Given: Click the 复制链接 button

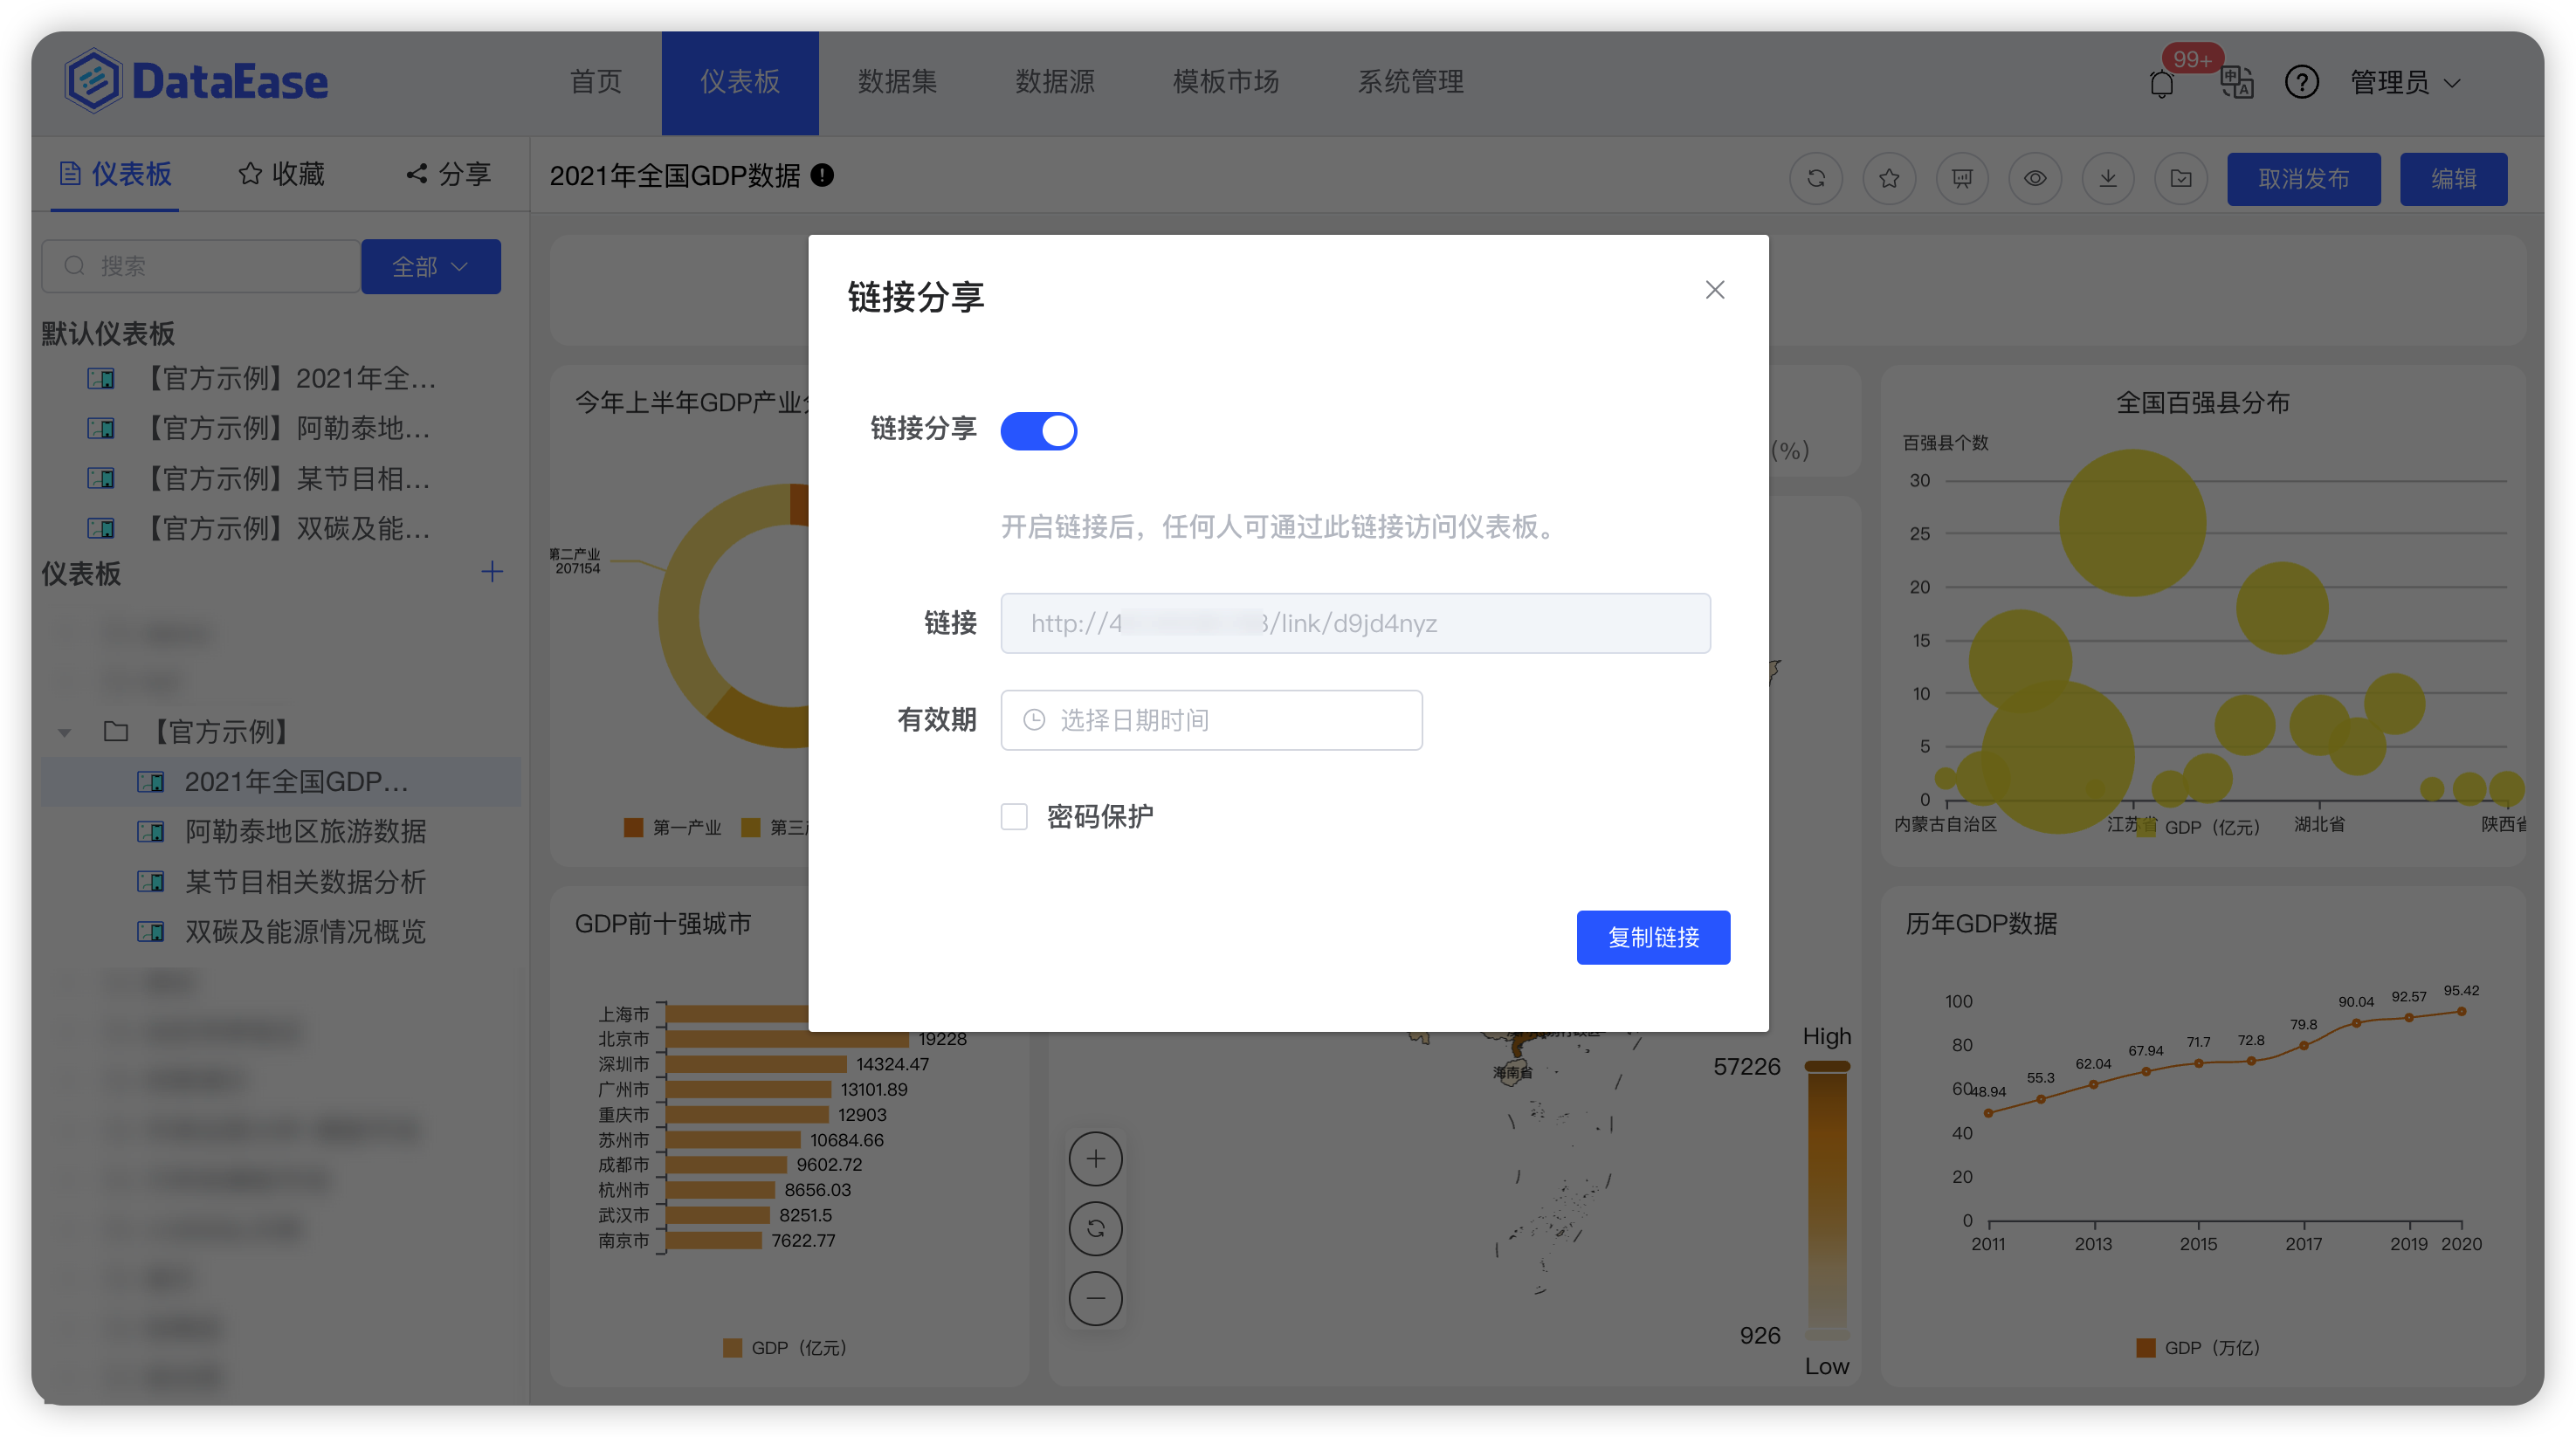Looking at the screenshot, I should pos(1653,937).
